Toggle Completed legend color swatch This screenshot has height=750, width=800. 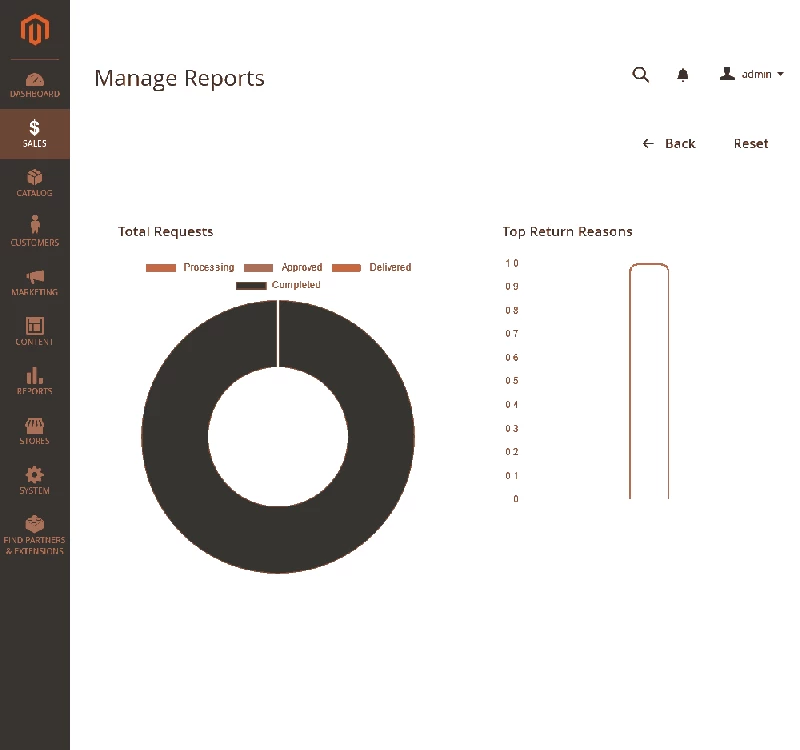[251, 286]
